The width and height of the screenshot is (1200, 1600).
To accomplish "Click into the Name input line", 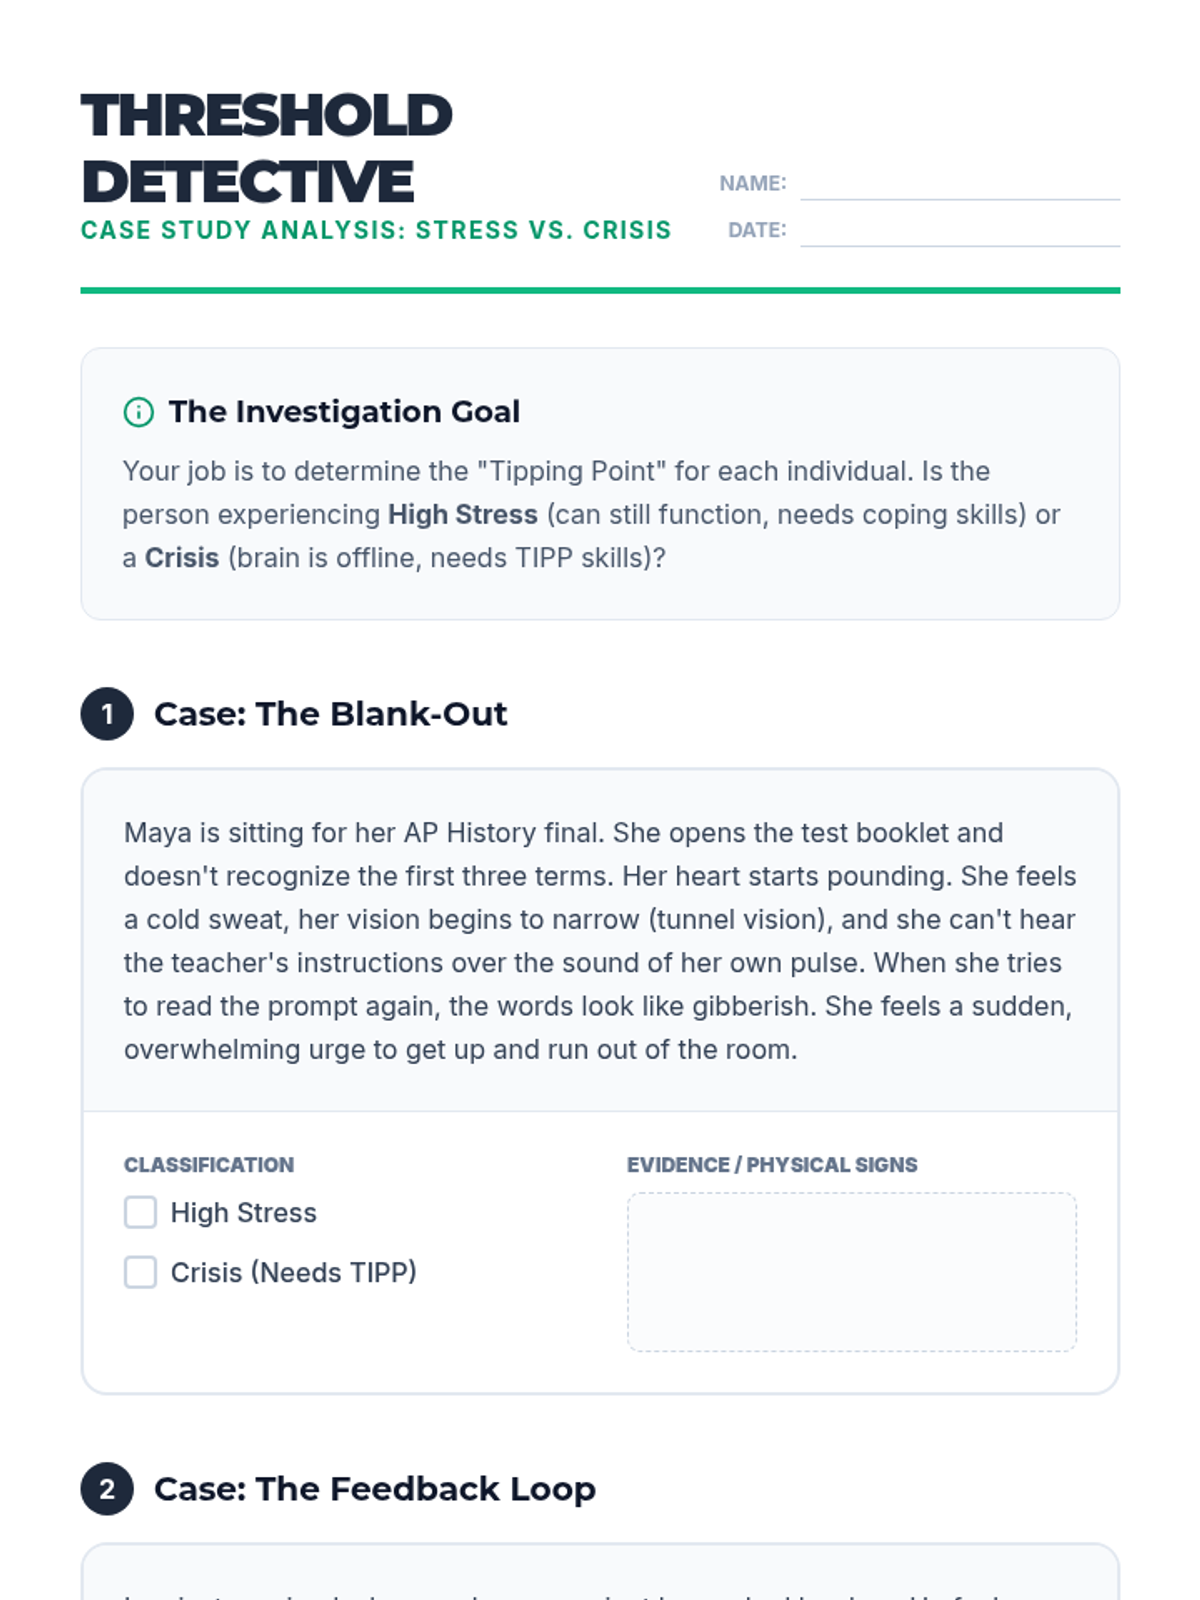I will 959,184.
